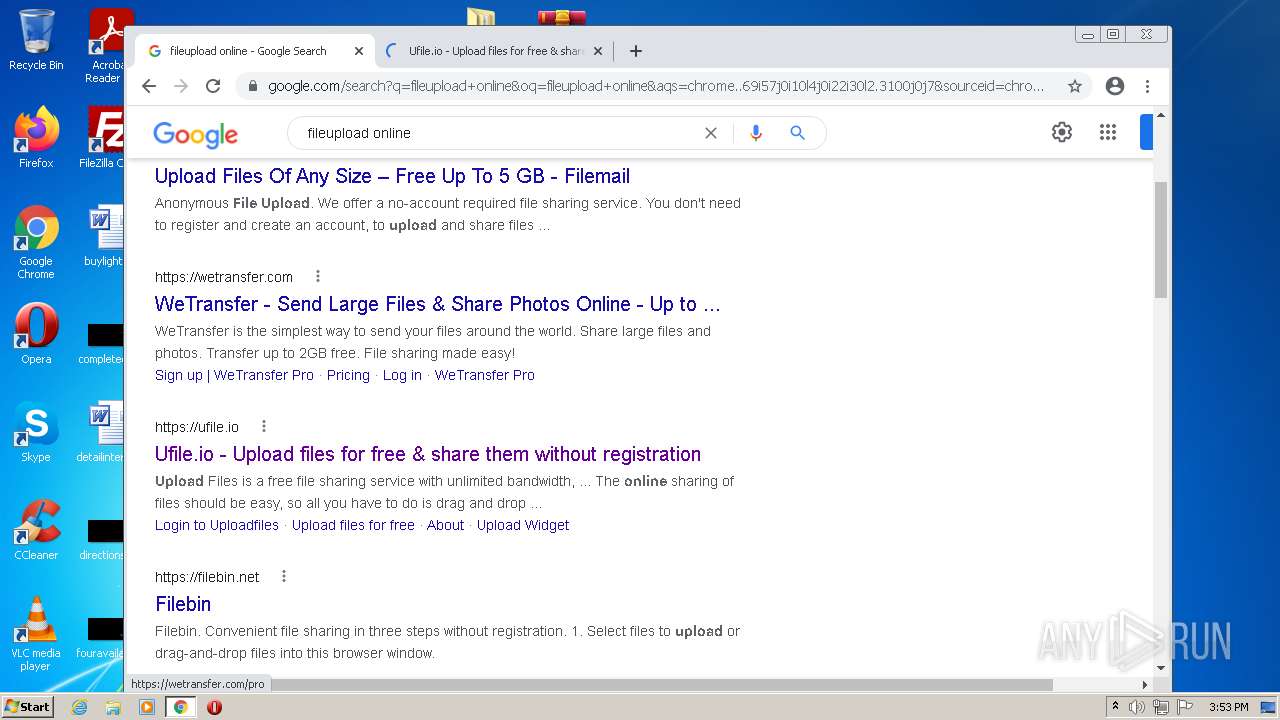Select the Chrome taskbar button

click(x=180, y=707)
